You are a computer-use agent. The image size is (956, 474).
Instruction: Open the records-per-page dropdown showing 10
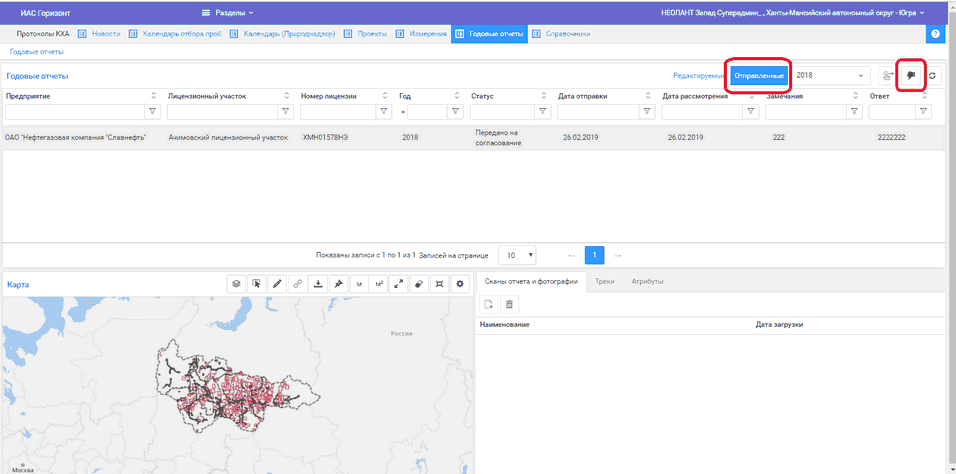point(517,255)
